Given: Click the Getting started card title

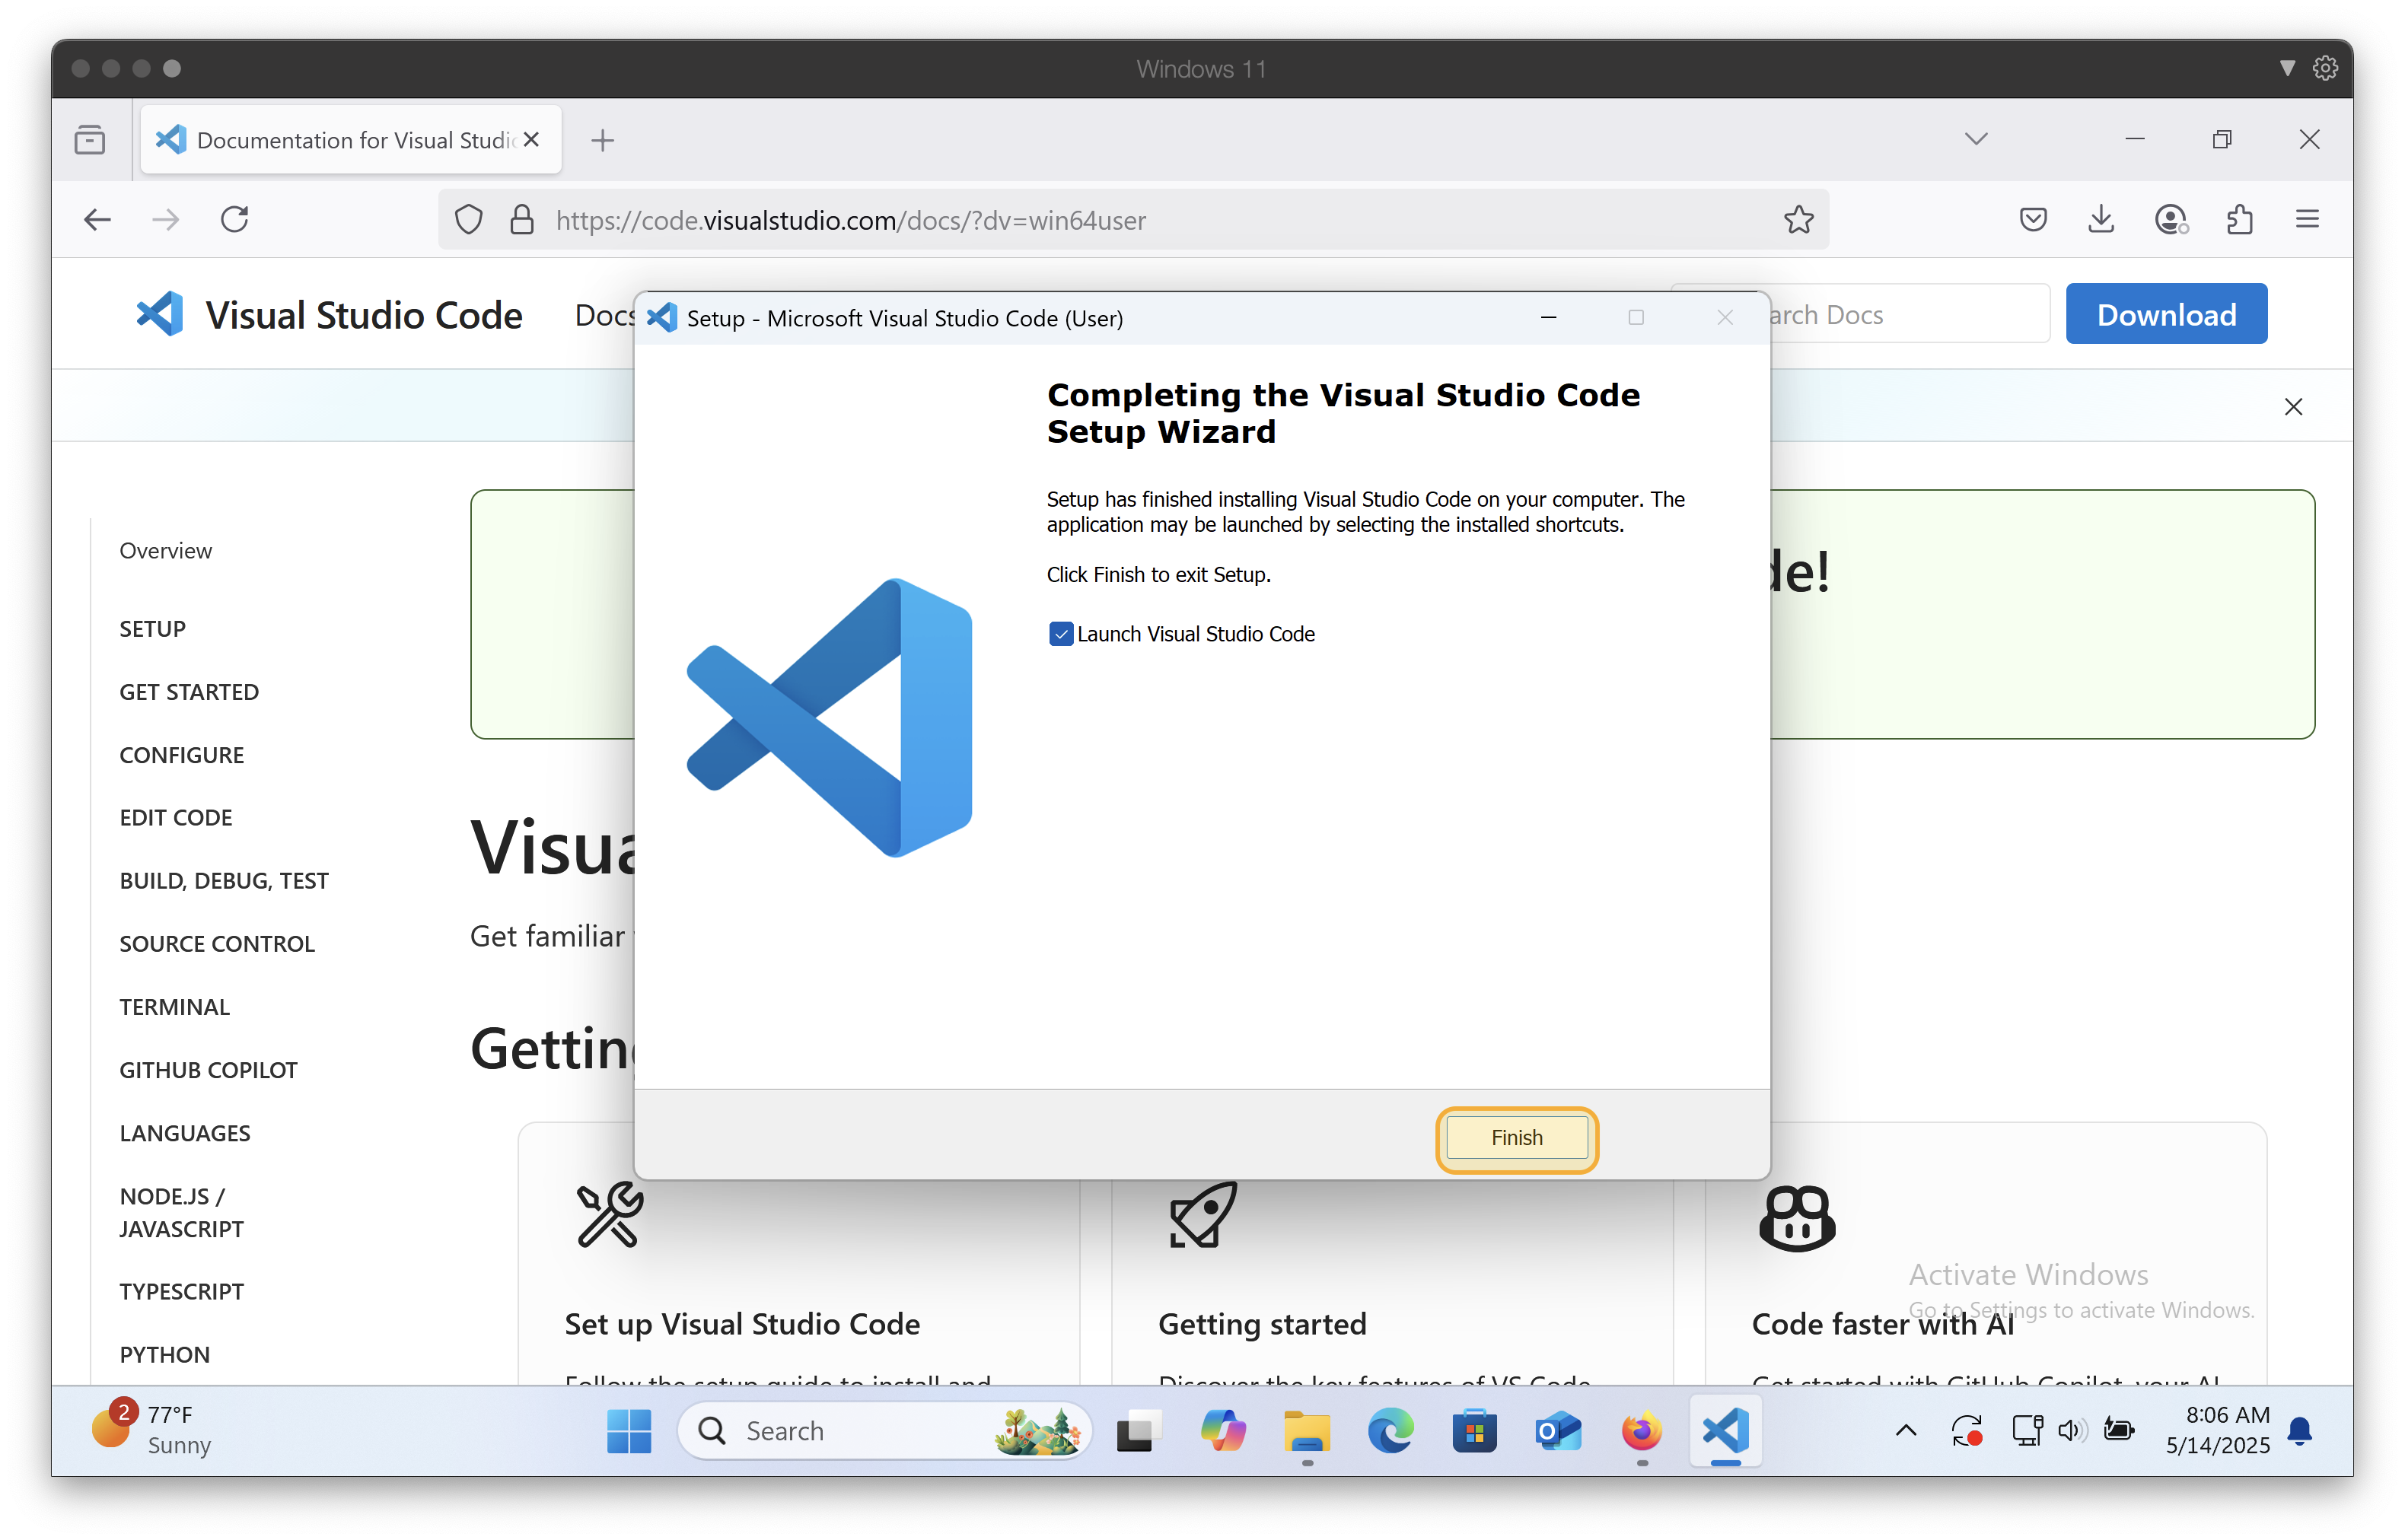Looking at the screenshot, I should [1262, 1324].
